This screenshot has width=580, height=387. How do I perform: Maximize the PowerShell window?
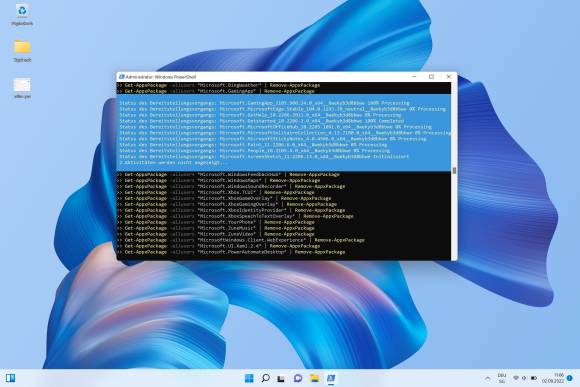click(x=431, y=77)
